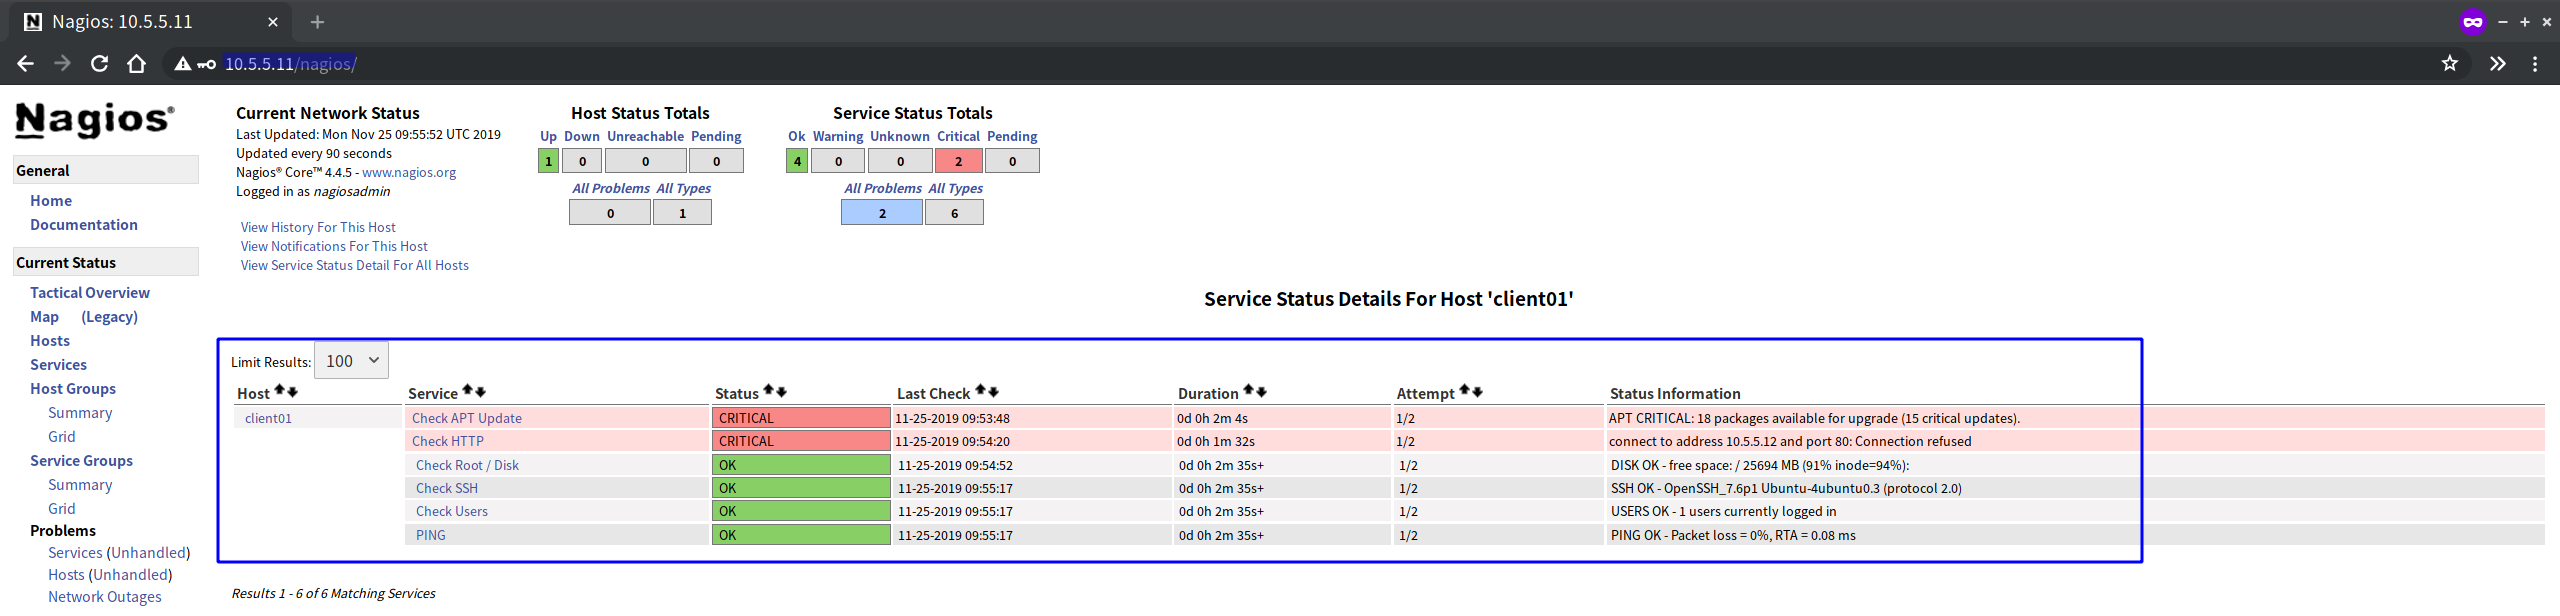
Task: Sort Status column descending arrow
Action: (x=782, y=392)
